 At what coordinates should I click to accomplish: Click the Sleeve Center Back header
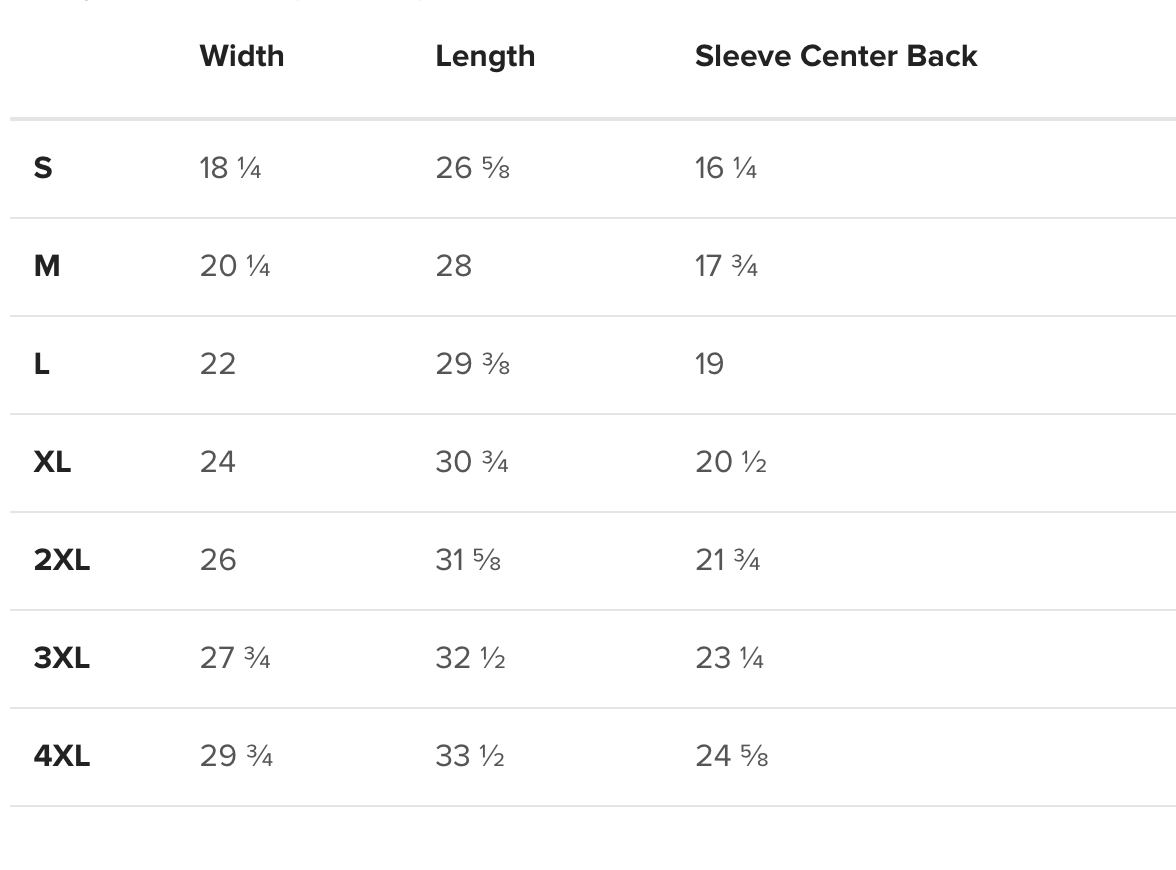[x=835, y=56]
